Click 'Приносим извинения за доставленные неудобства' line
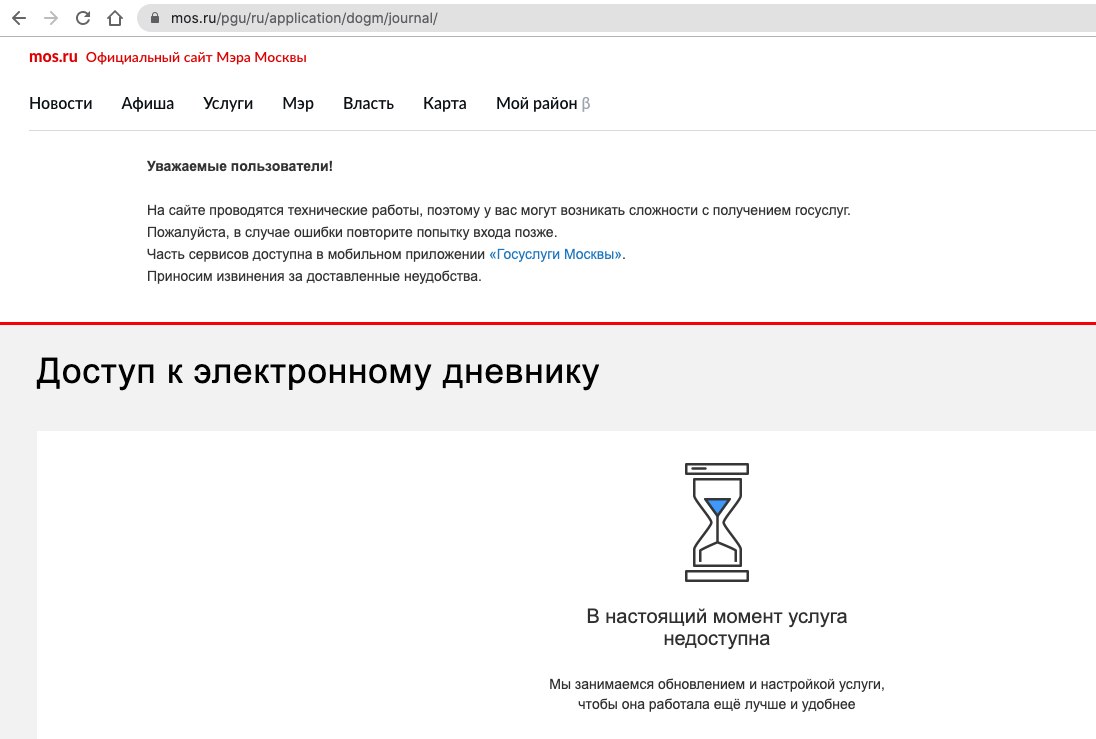Viewport: 1096px width, 739px height. (x=314, y=276)
